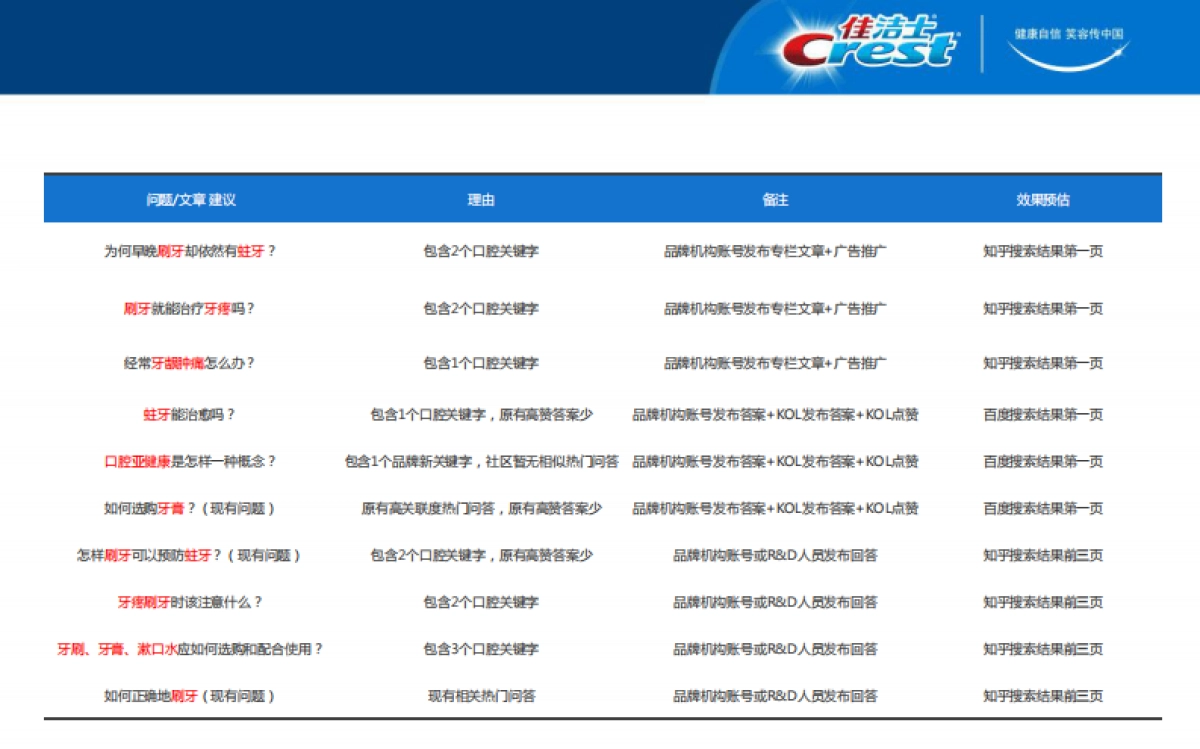1200x749 pixels.
Task: Open question 刷牙就能治疗牙疼吗？
Action: (x=190, y=309)
